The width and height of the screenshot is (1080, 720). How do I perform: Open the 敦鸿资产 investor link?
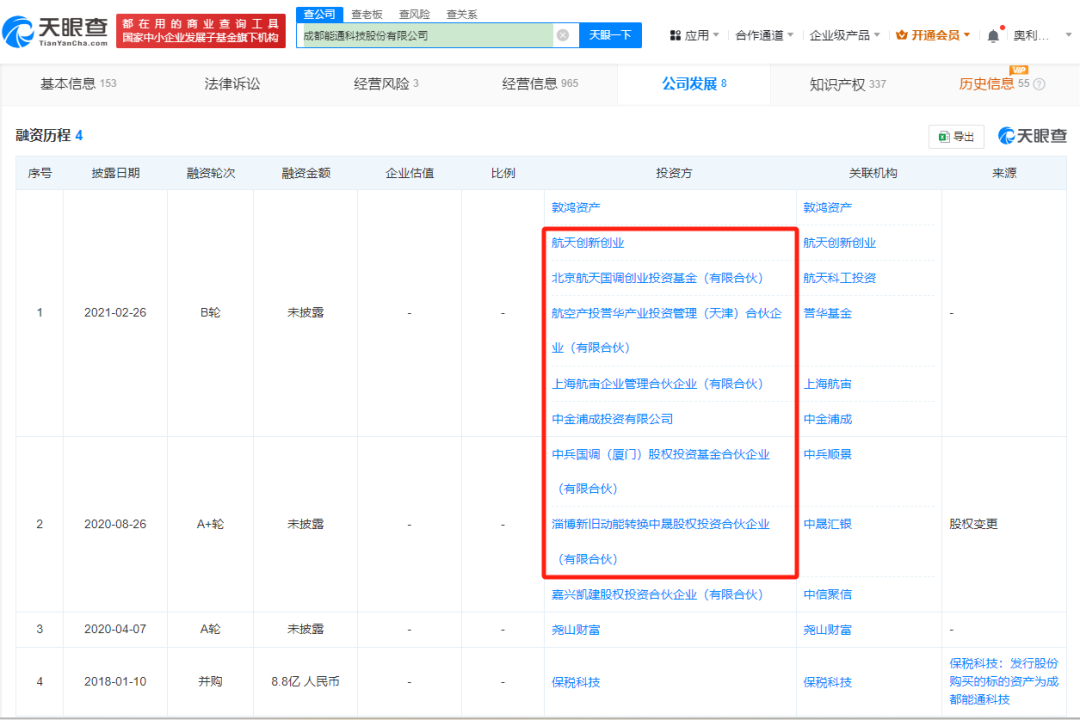pyautogui.click(x=576, y=208)
